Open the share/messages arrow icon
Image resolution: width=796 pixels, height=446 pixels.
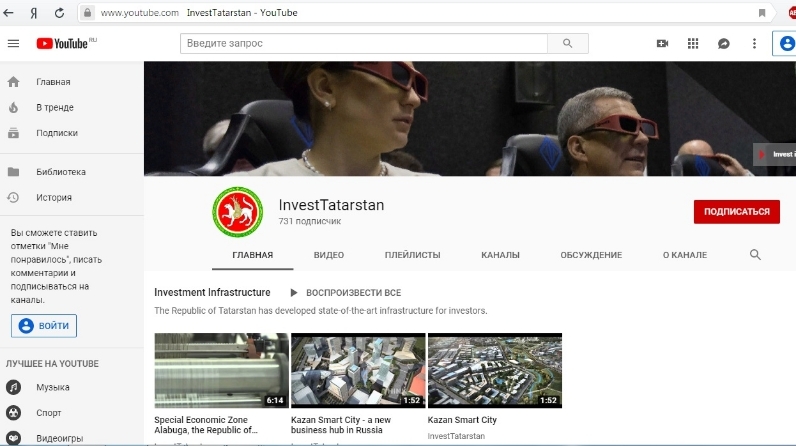coord(723,43)
